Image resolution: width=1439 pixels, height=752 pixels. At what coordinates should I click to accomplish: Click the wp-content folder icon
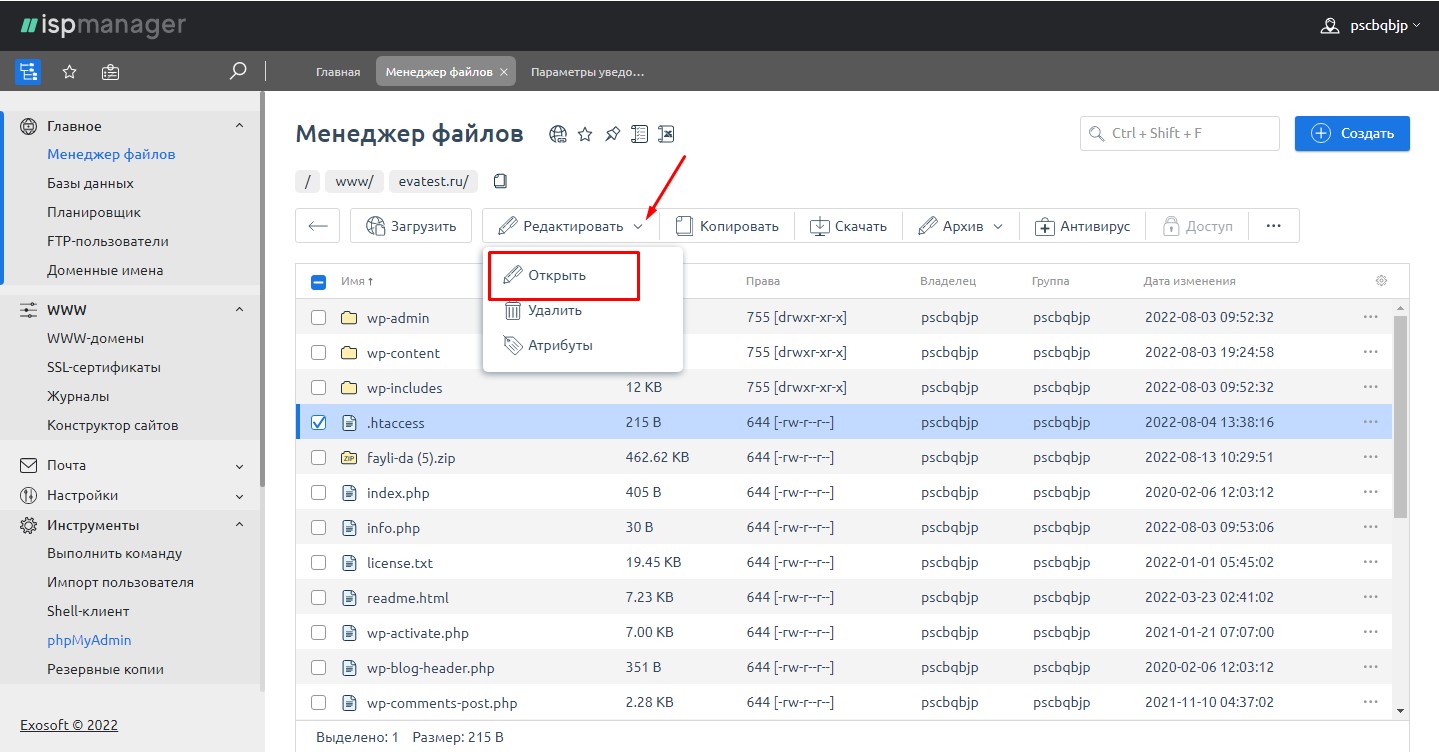349,352
